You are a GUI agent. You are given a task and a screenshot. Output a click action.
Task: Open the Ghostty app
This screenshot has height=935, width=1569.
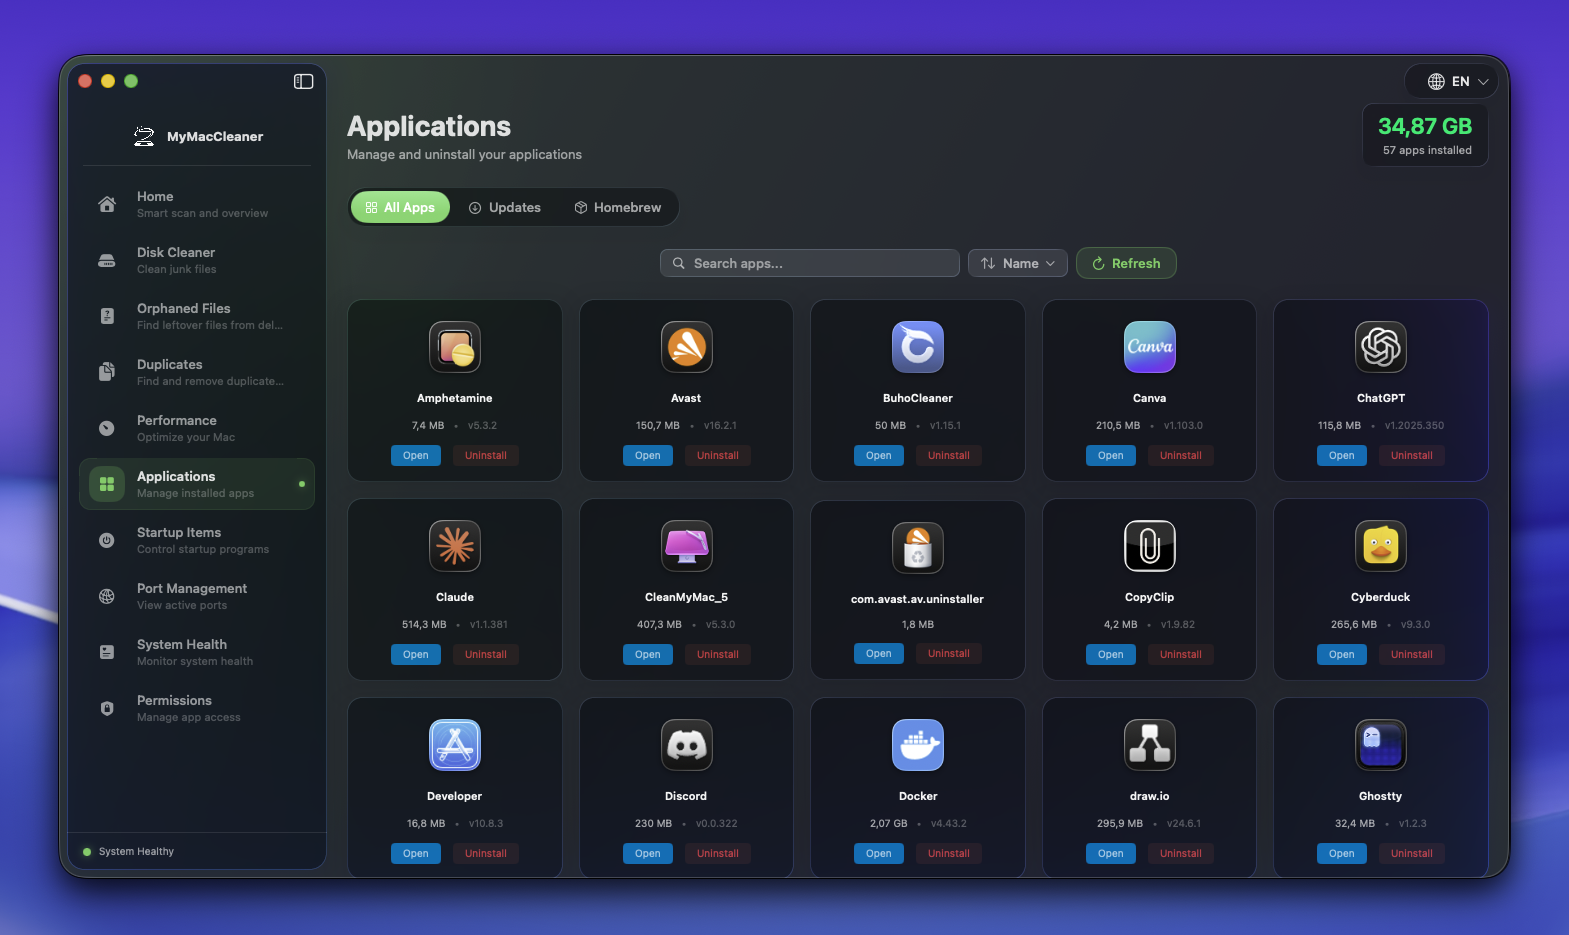point(1342,853)
